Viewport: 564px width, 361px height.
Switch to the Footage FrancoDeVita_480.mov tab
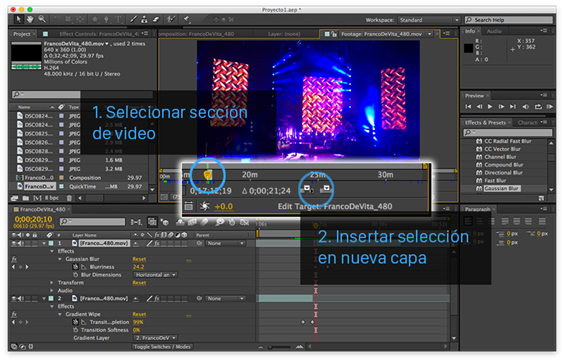(381, 34)
